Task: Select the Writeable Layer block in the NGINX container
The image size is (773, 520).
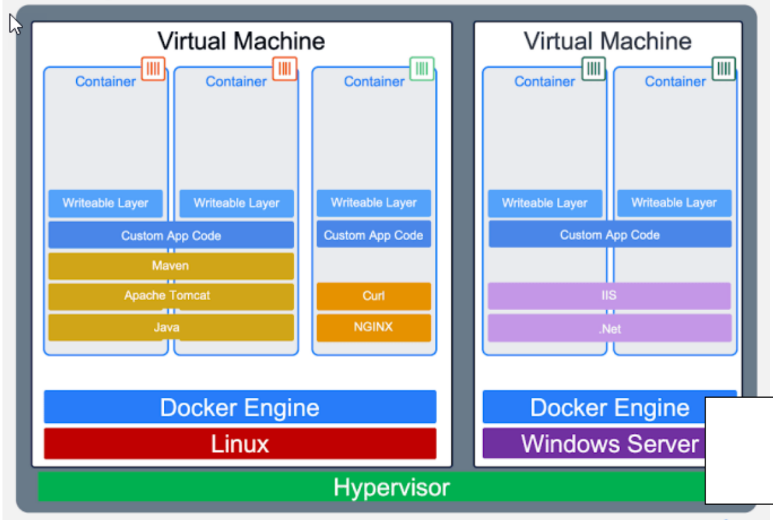Action: 374,203
